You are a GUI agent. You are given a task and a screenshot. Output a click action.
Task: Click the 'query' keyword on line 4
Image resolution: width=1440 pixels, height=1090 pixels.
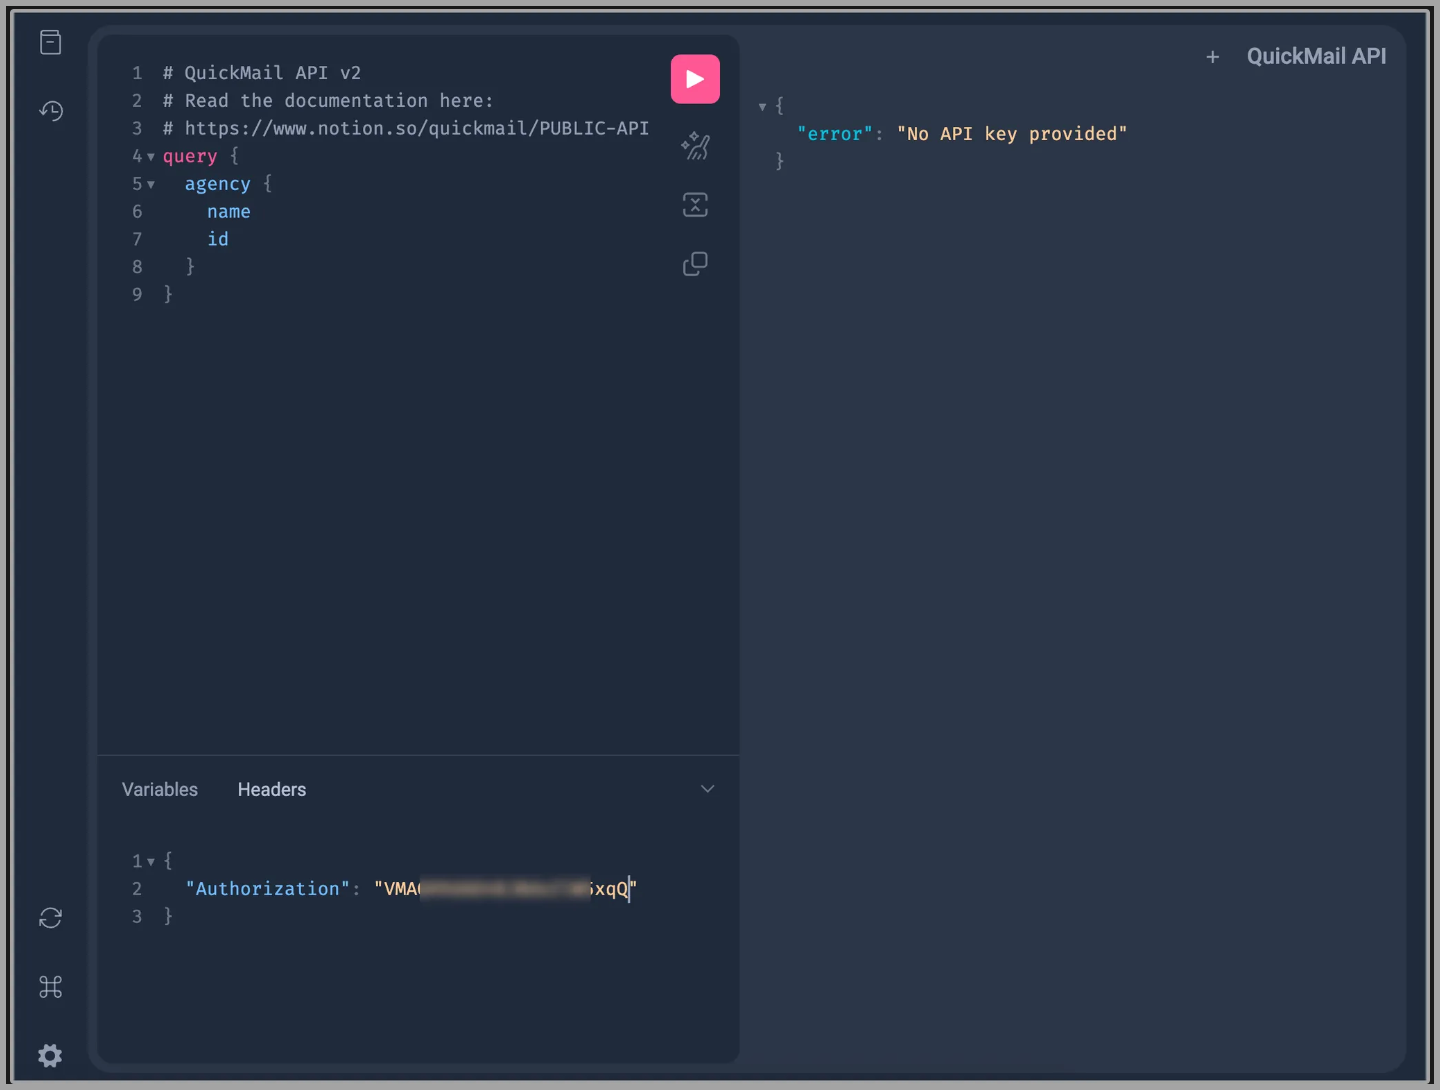pos(190,156)
